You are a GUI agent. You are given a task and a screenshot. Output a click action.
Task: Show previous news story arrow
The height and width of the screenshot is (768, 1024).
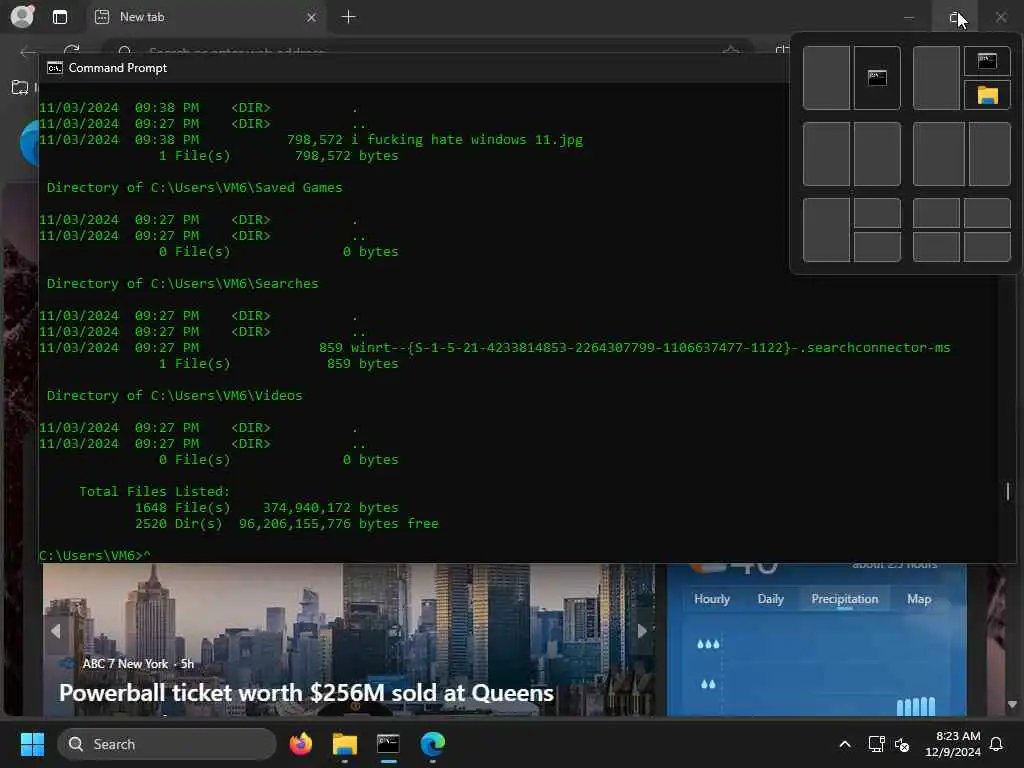click(x=56, y=631)
